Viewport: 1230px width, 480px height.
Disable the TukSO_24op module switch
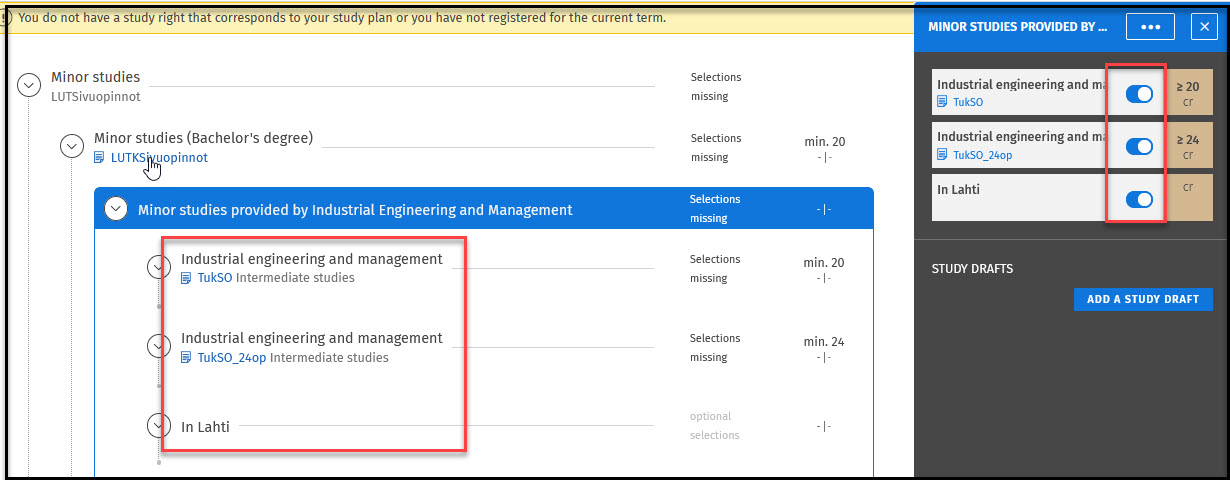pos(1139,147)
